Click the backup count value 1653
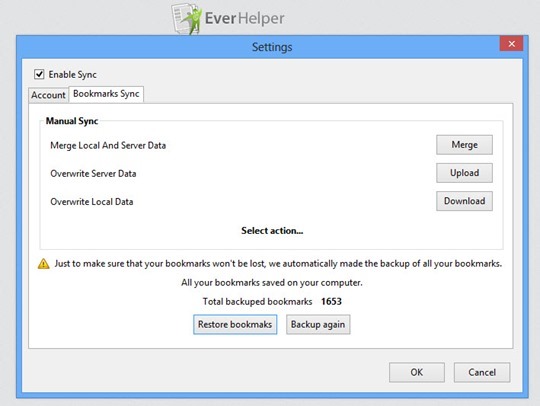Viewport: 540px width, 406px height. click(331, 302)
